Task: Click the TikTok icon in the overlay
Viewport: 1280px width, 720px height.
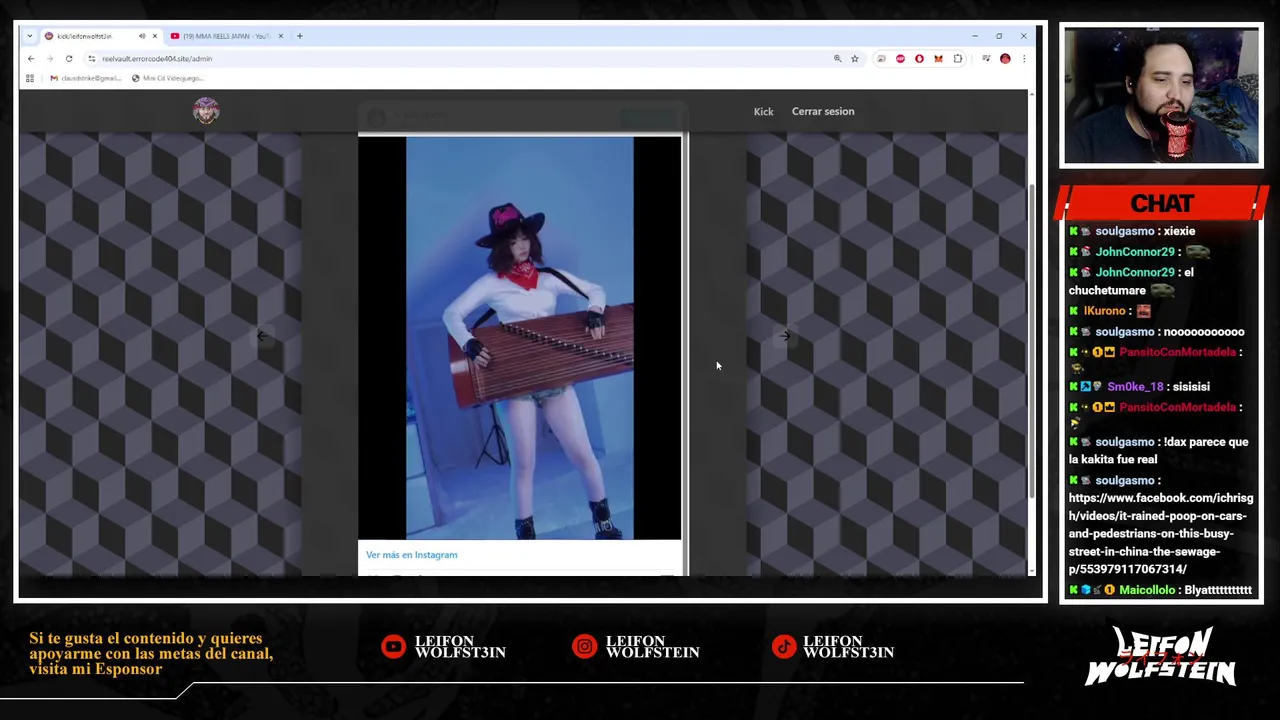Action: tap(784, 647)
